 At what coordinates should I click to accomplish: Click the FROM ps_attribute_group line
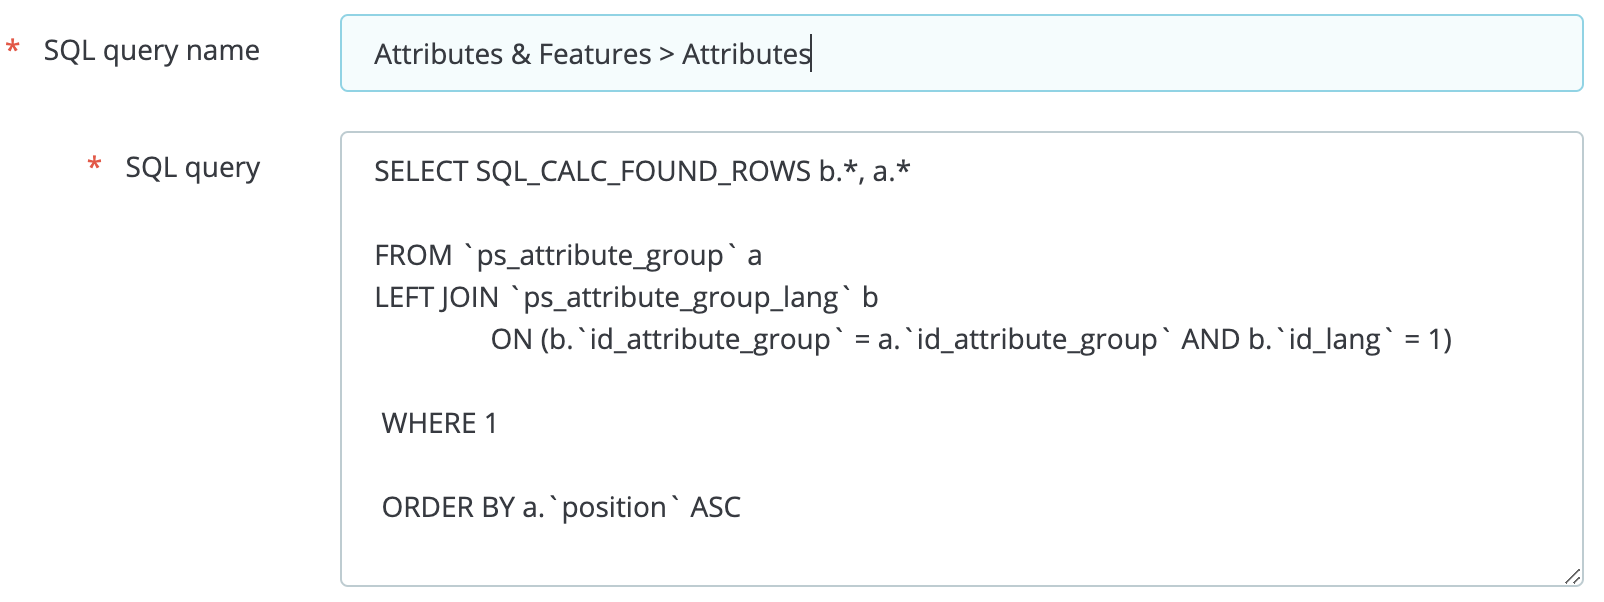click(x=565, y=255)
